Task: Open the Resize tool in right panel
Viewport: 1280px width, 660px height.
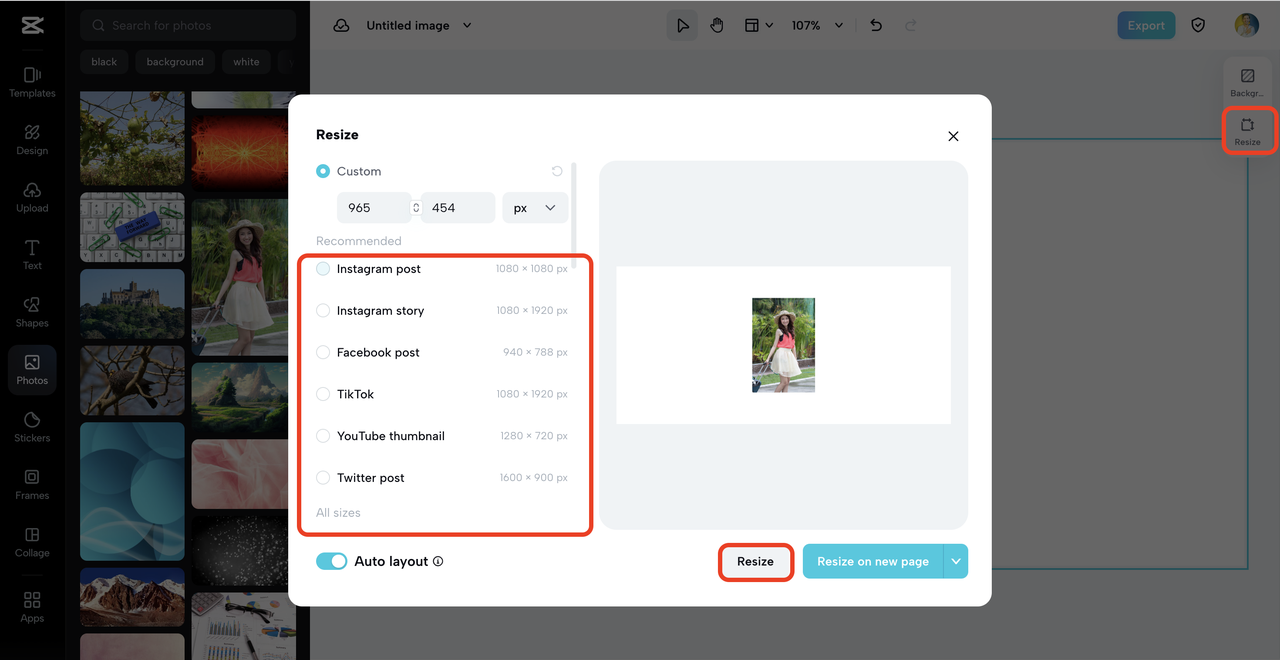Action: click(x=1247, y=131)
